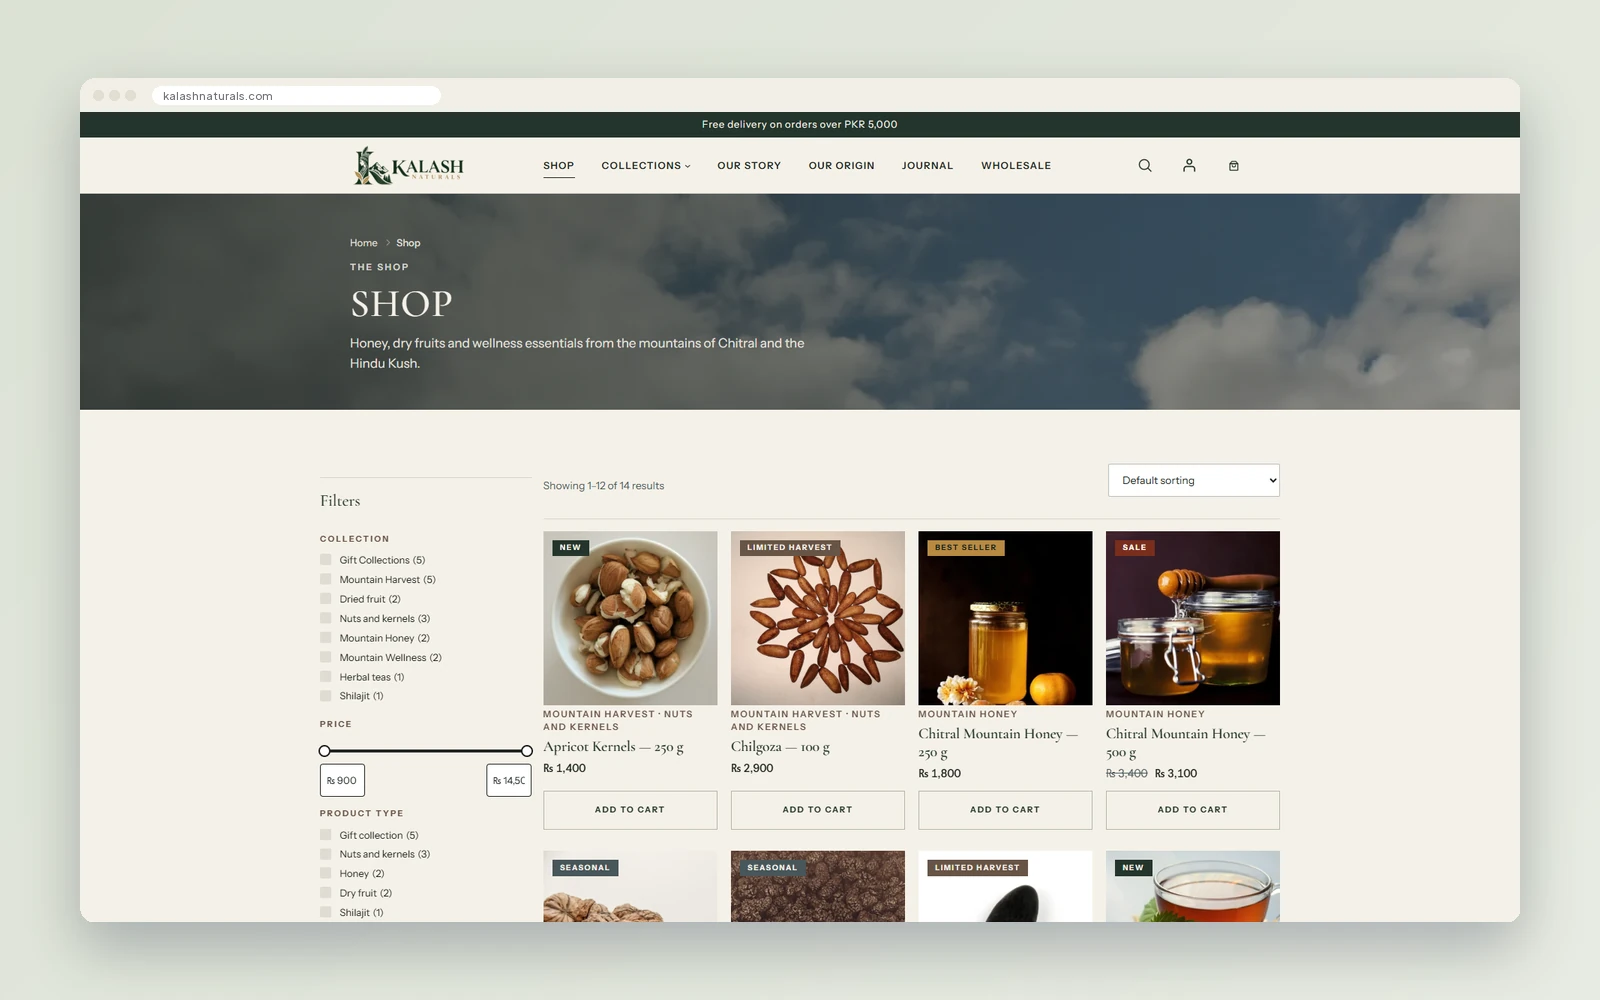This screenshot has width=1600, height=1000.
Task: Open the Best Seller honey jar image
Action: (1005, 618)
